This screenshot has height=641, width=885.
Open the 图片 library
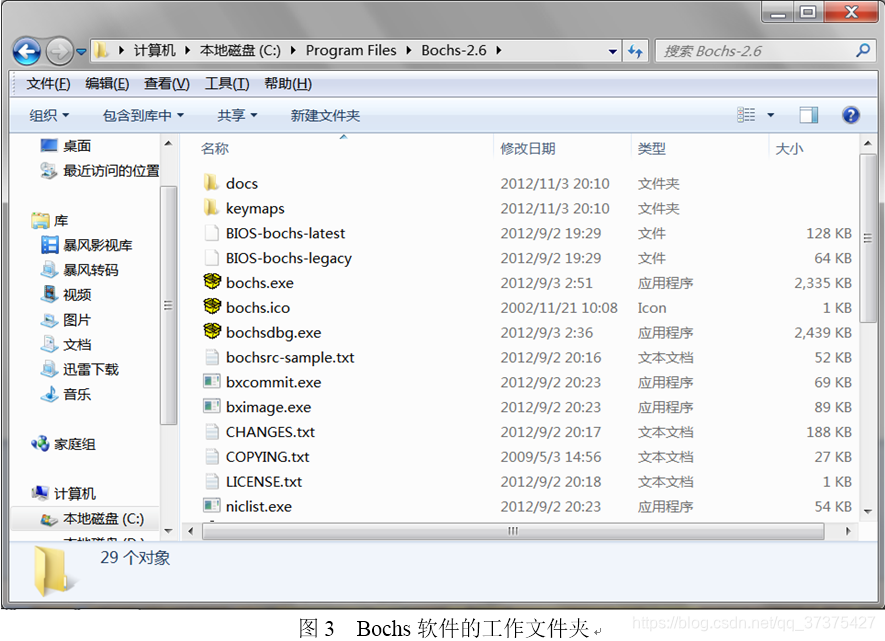point(66,320)
